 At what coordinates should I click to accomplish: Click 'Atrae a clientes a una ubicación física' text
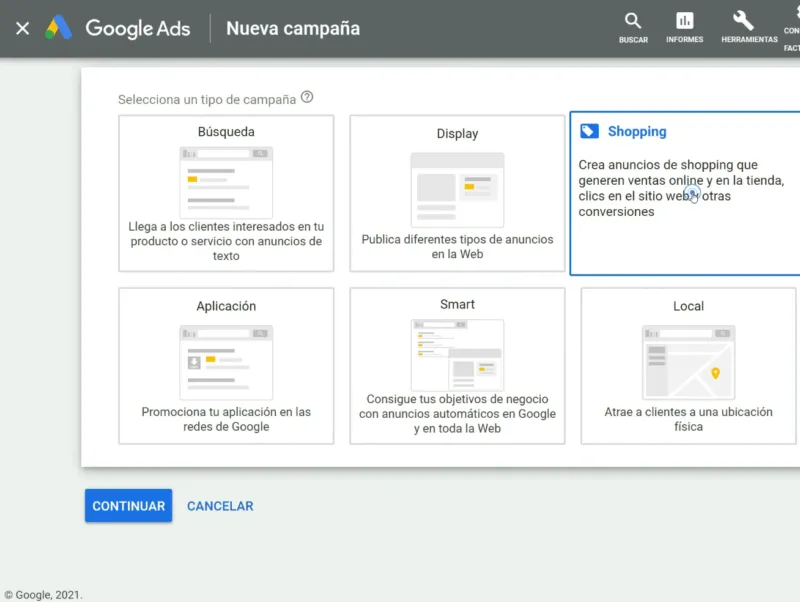[x=688, y=419]
